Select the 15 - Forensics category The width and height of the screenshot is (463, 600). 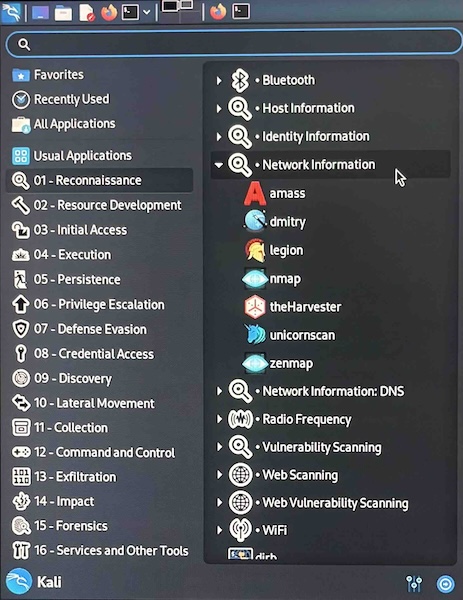(99, 526)
